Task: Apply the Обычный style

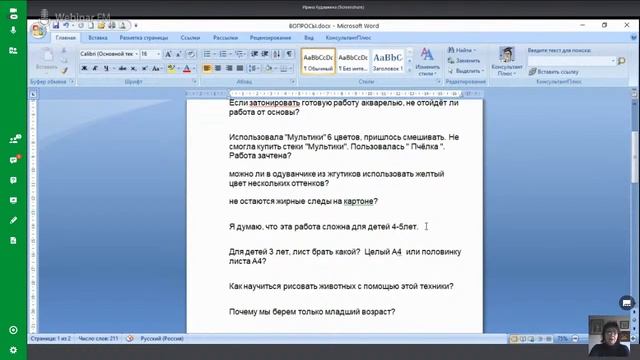Action: [x=318, y=61]
